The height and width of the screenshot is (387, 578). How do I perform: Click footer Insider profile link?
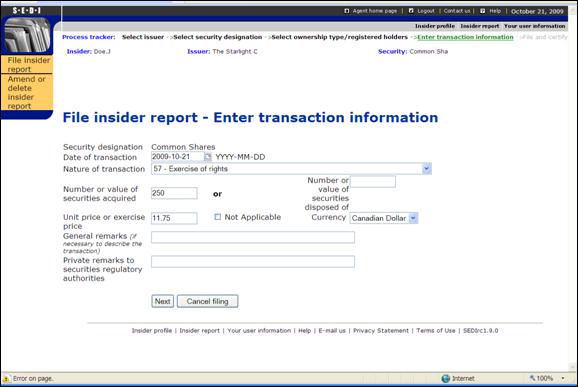click(152, 331)
